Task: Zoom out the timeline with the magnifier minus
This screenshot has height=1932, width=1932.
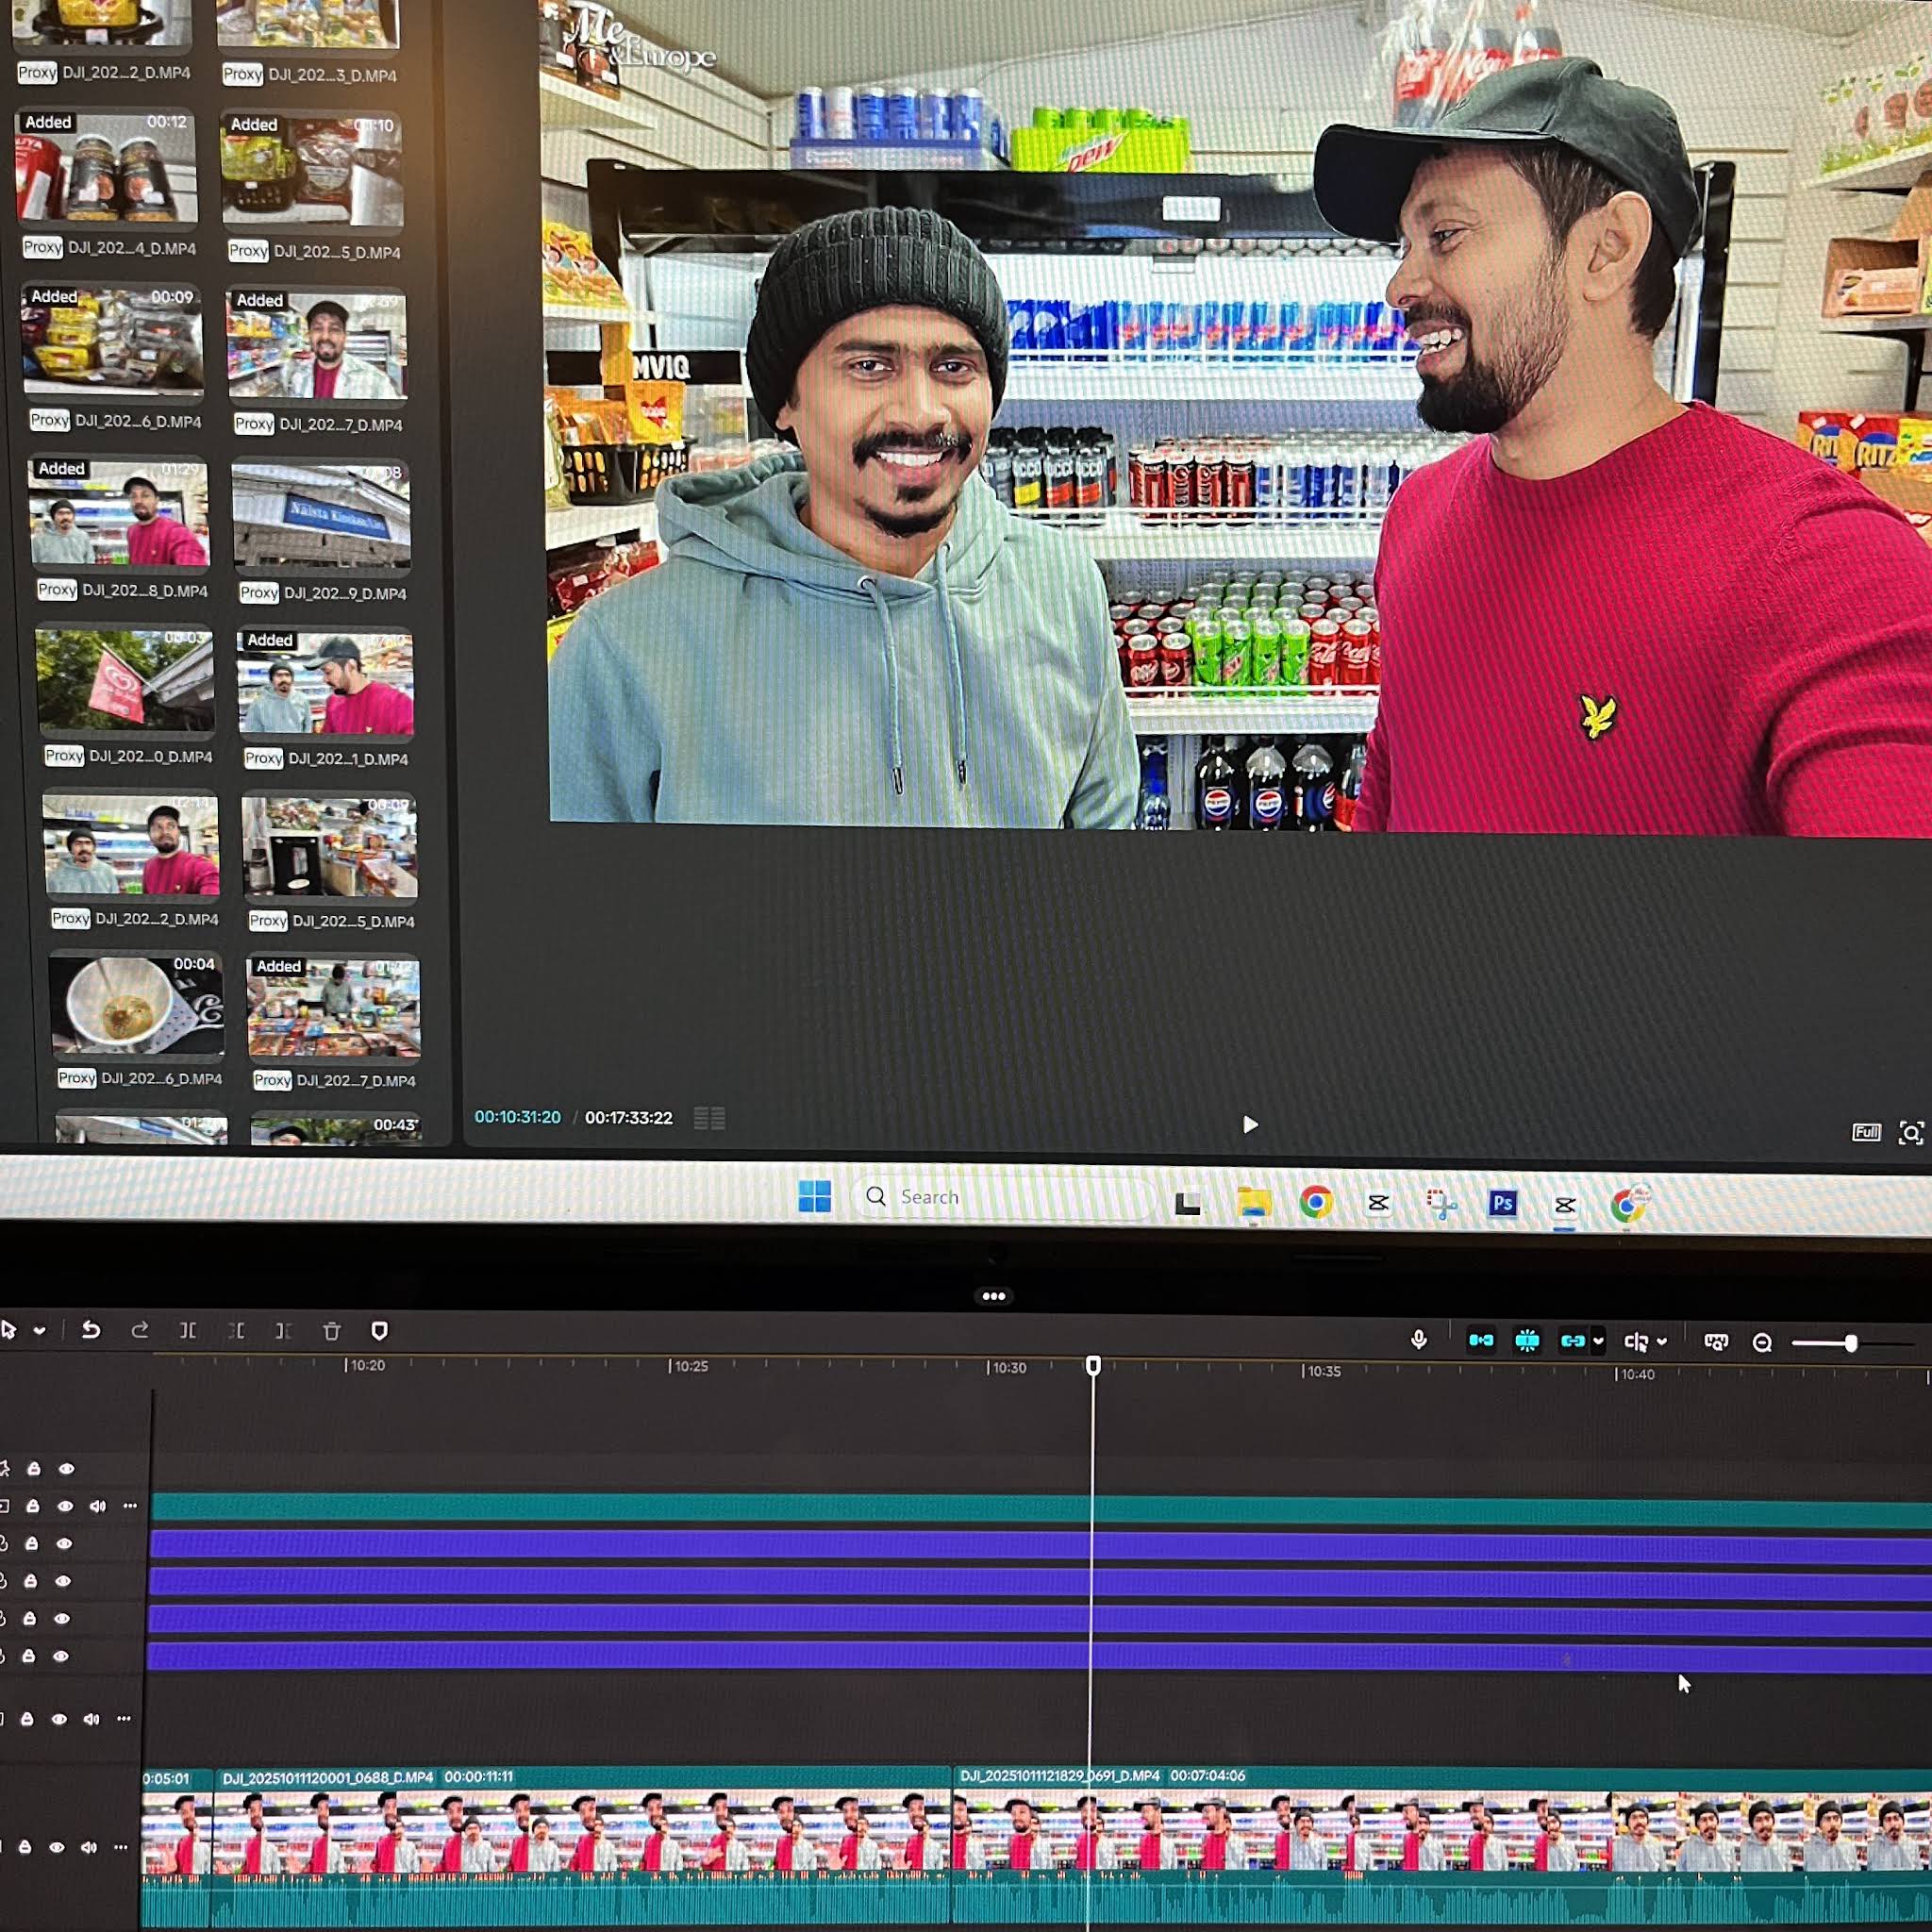Action: (1762, 1343)
